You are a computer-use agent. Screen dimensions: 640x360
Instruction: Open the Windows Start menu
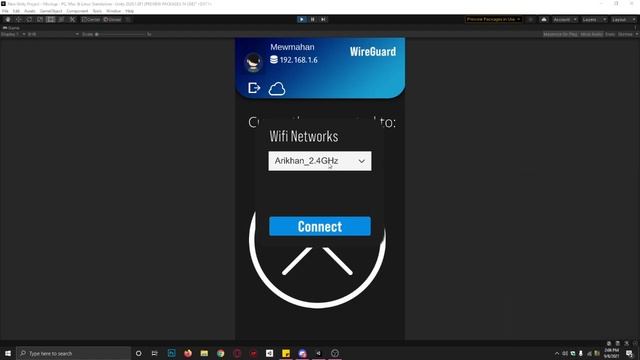8,353
